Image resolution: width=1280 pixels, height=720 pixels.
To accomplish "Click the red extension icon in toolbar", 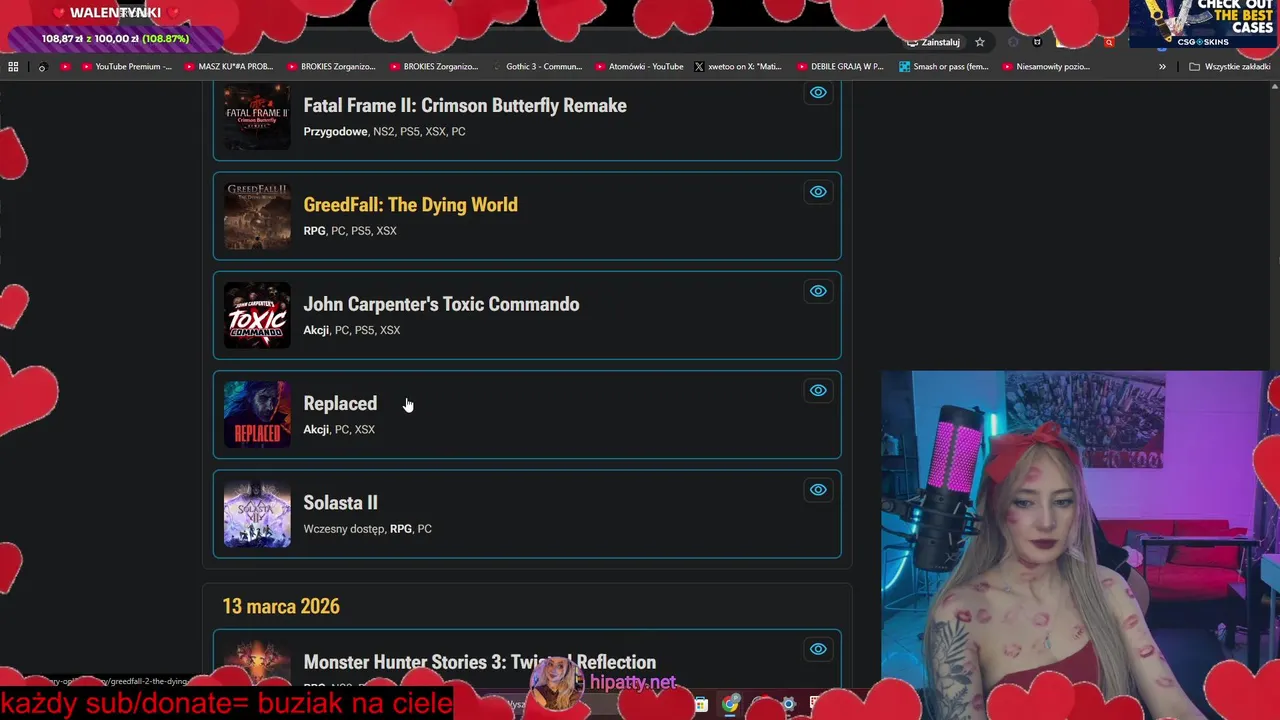I will (x=1109, y=42).
